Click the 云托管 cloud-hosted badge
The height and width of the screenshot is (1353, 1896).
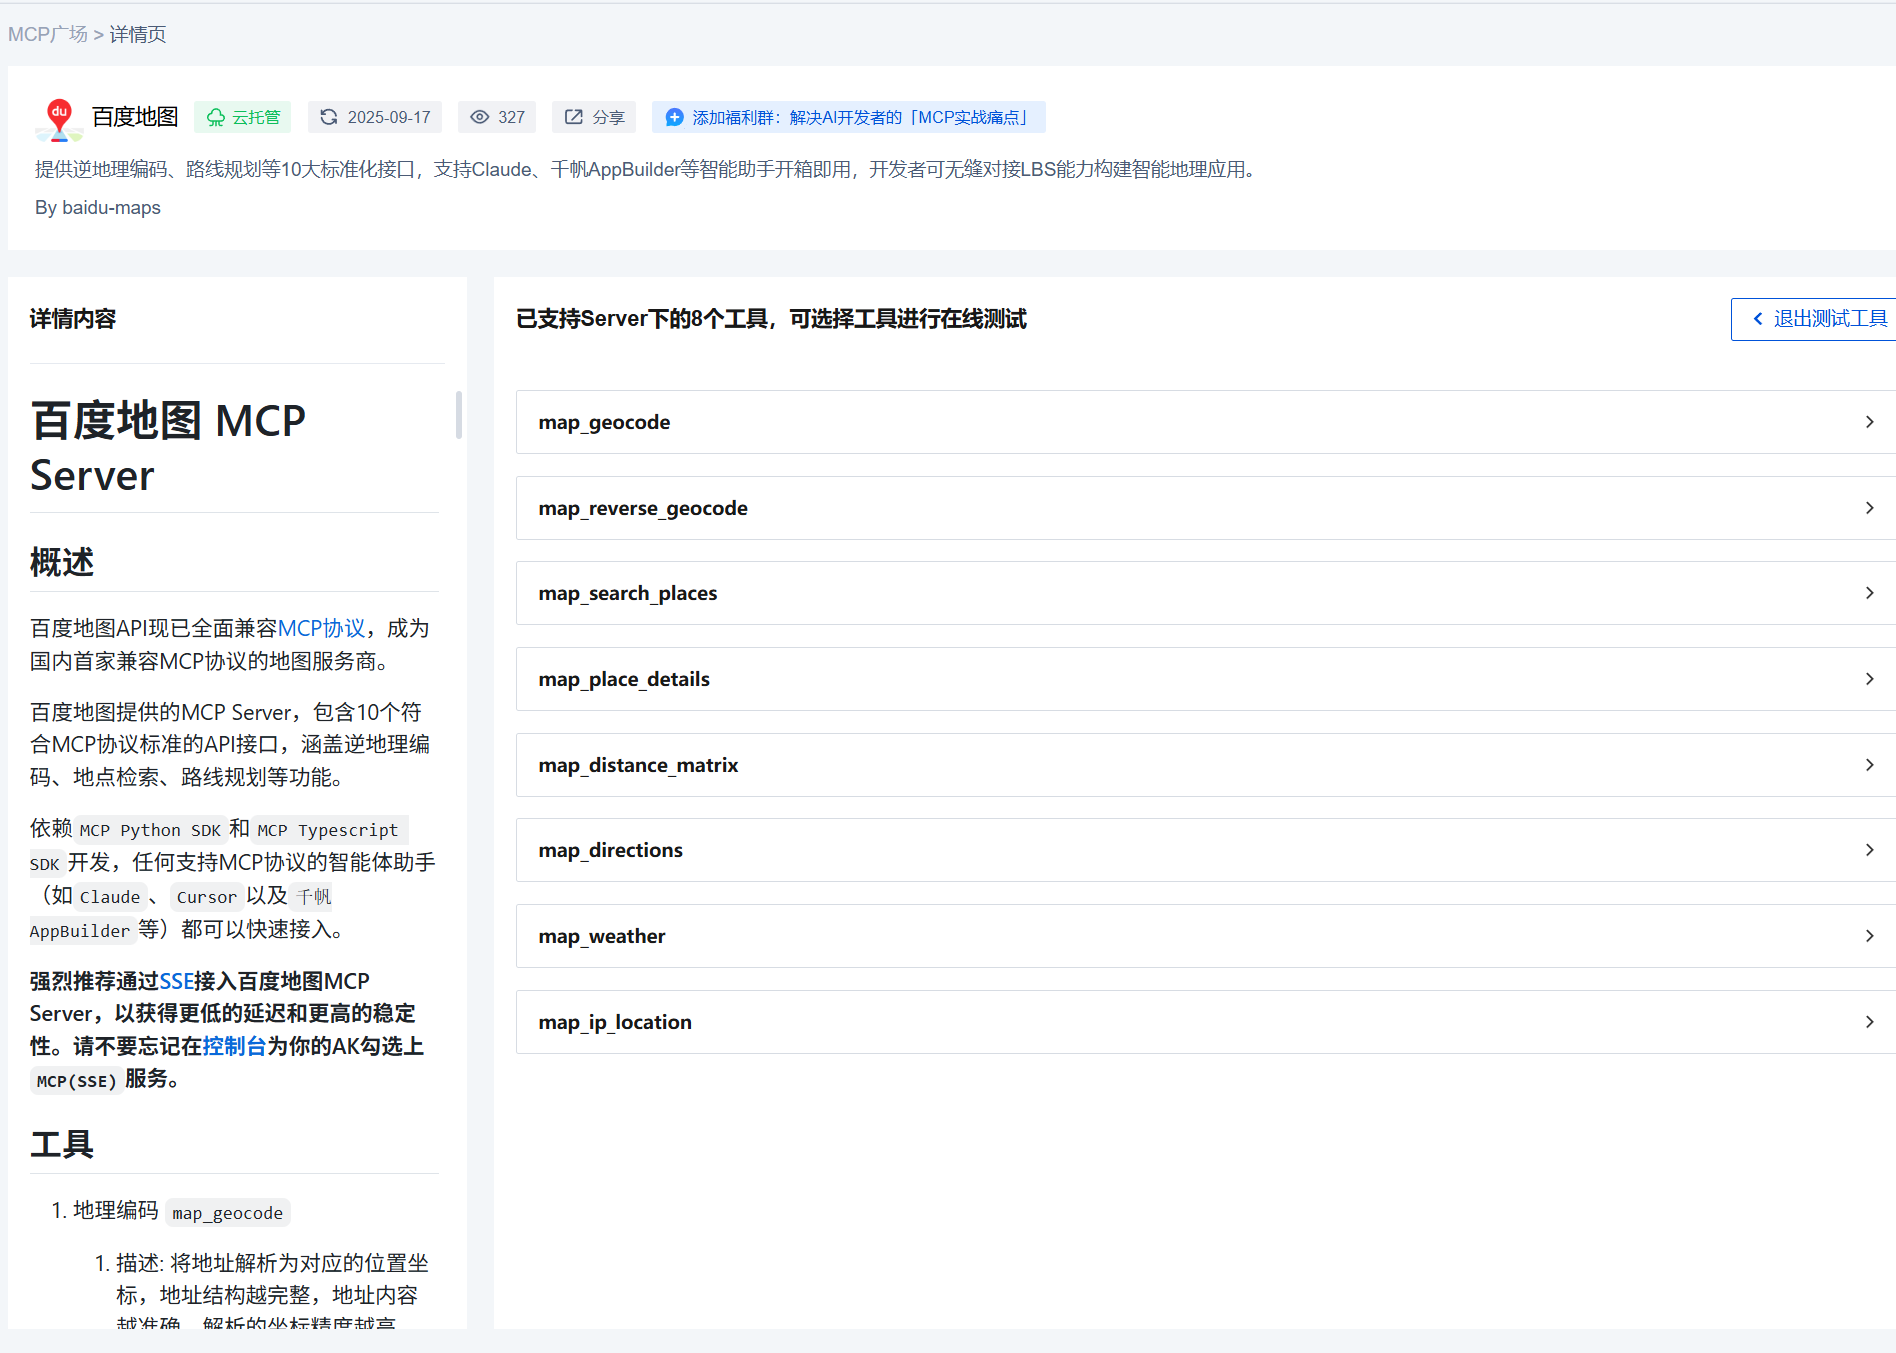[242, 117]
